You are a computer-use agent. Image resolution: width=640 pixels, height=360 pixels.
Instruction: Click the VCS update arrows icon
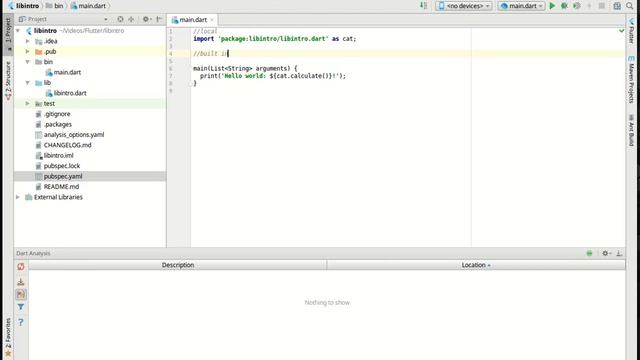click(424, 6)
